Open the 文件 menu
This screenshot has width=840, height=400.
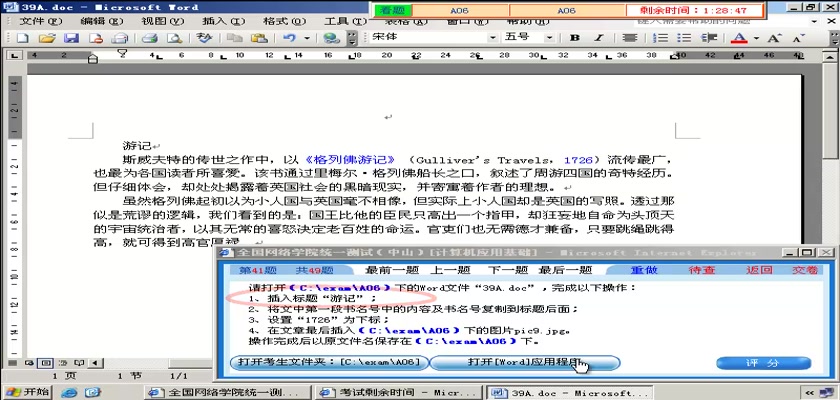pos(41,22)
